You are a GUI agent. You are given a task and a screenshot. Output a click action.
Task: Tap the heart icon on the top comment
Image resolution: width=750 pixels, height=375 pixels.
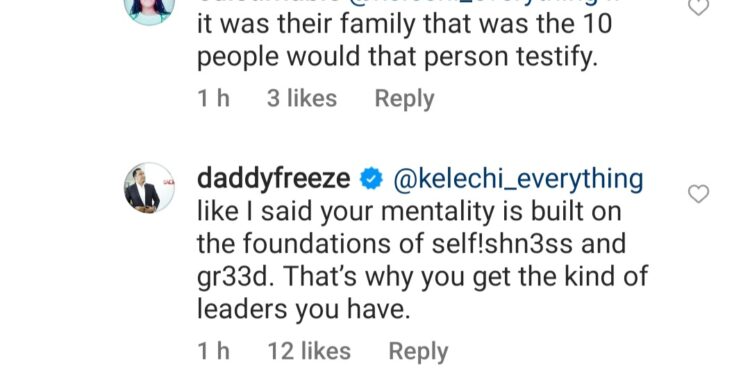tap(698, 6)
